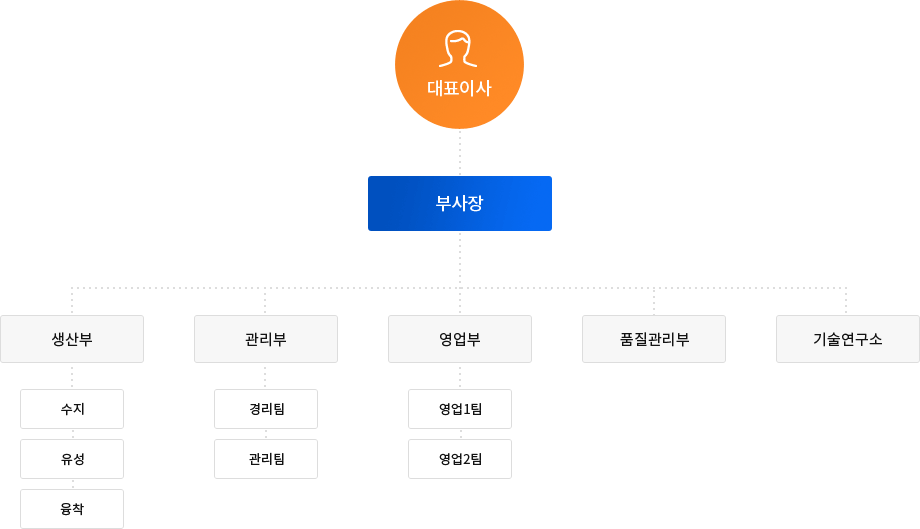The height and width of the screenshot is (529, 920).
Task: Choose the 관리부 department box
Action: [266, 339]
